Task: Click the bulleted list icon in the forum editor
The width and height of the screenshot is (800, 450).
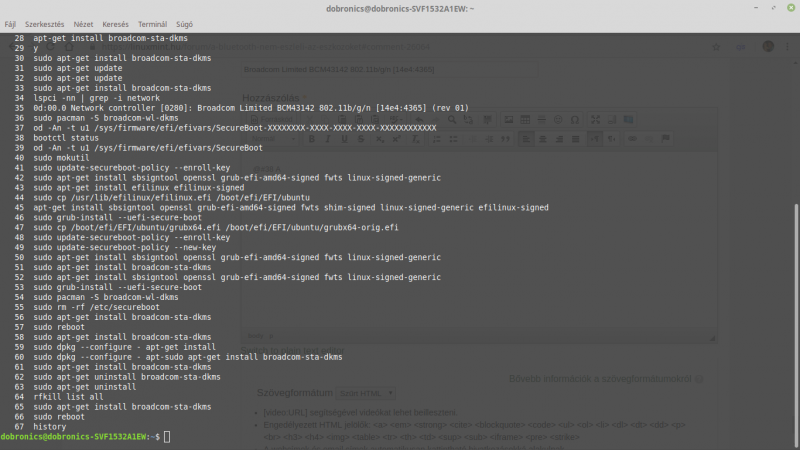Action: (454, 139)
